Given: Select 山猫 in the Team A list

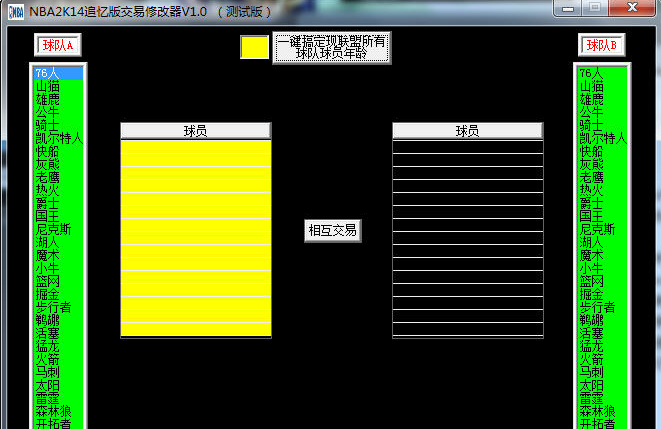Looking at the screenshot, I should tap(59, 86).
